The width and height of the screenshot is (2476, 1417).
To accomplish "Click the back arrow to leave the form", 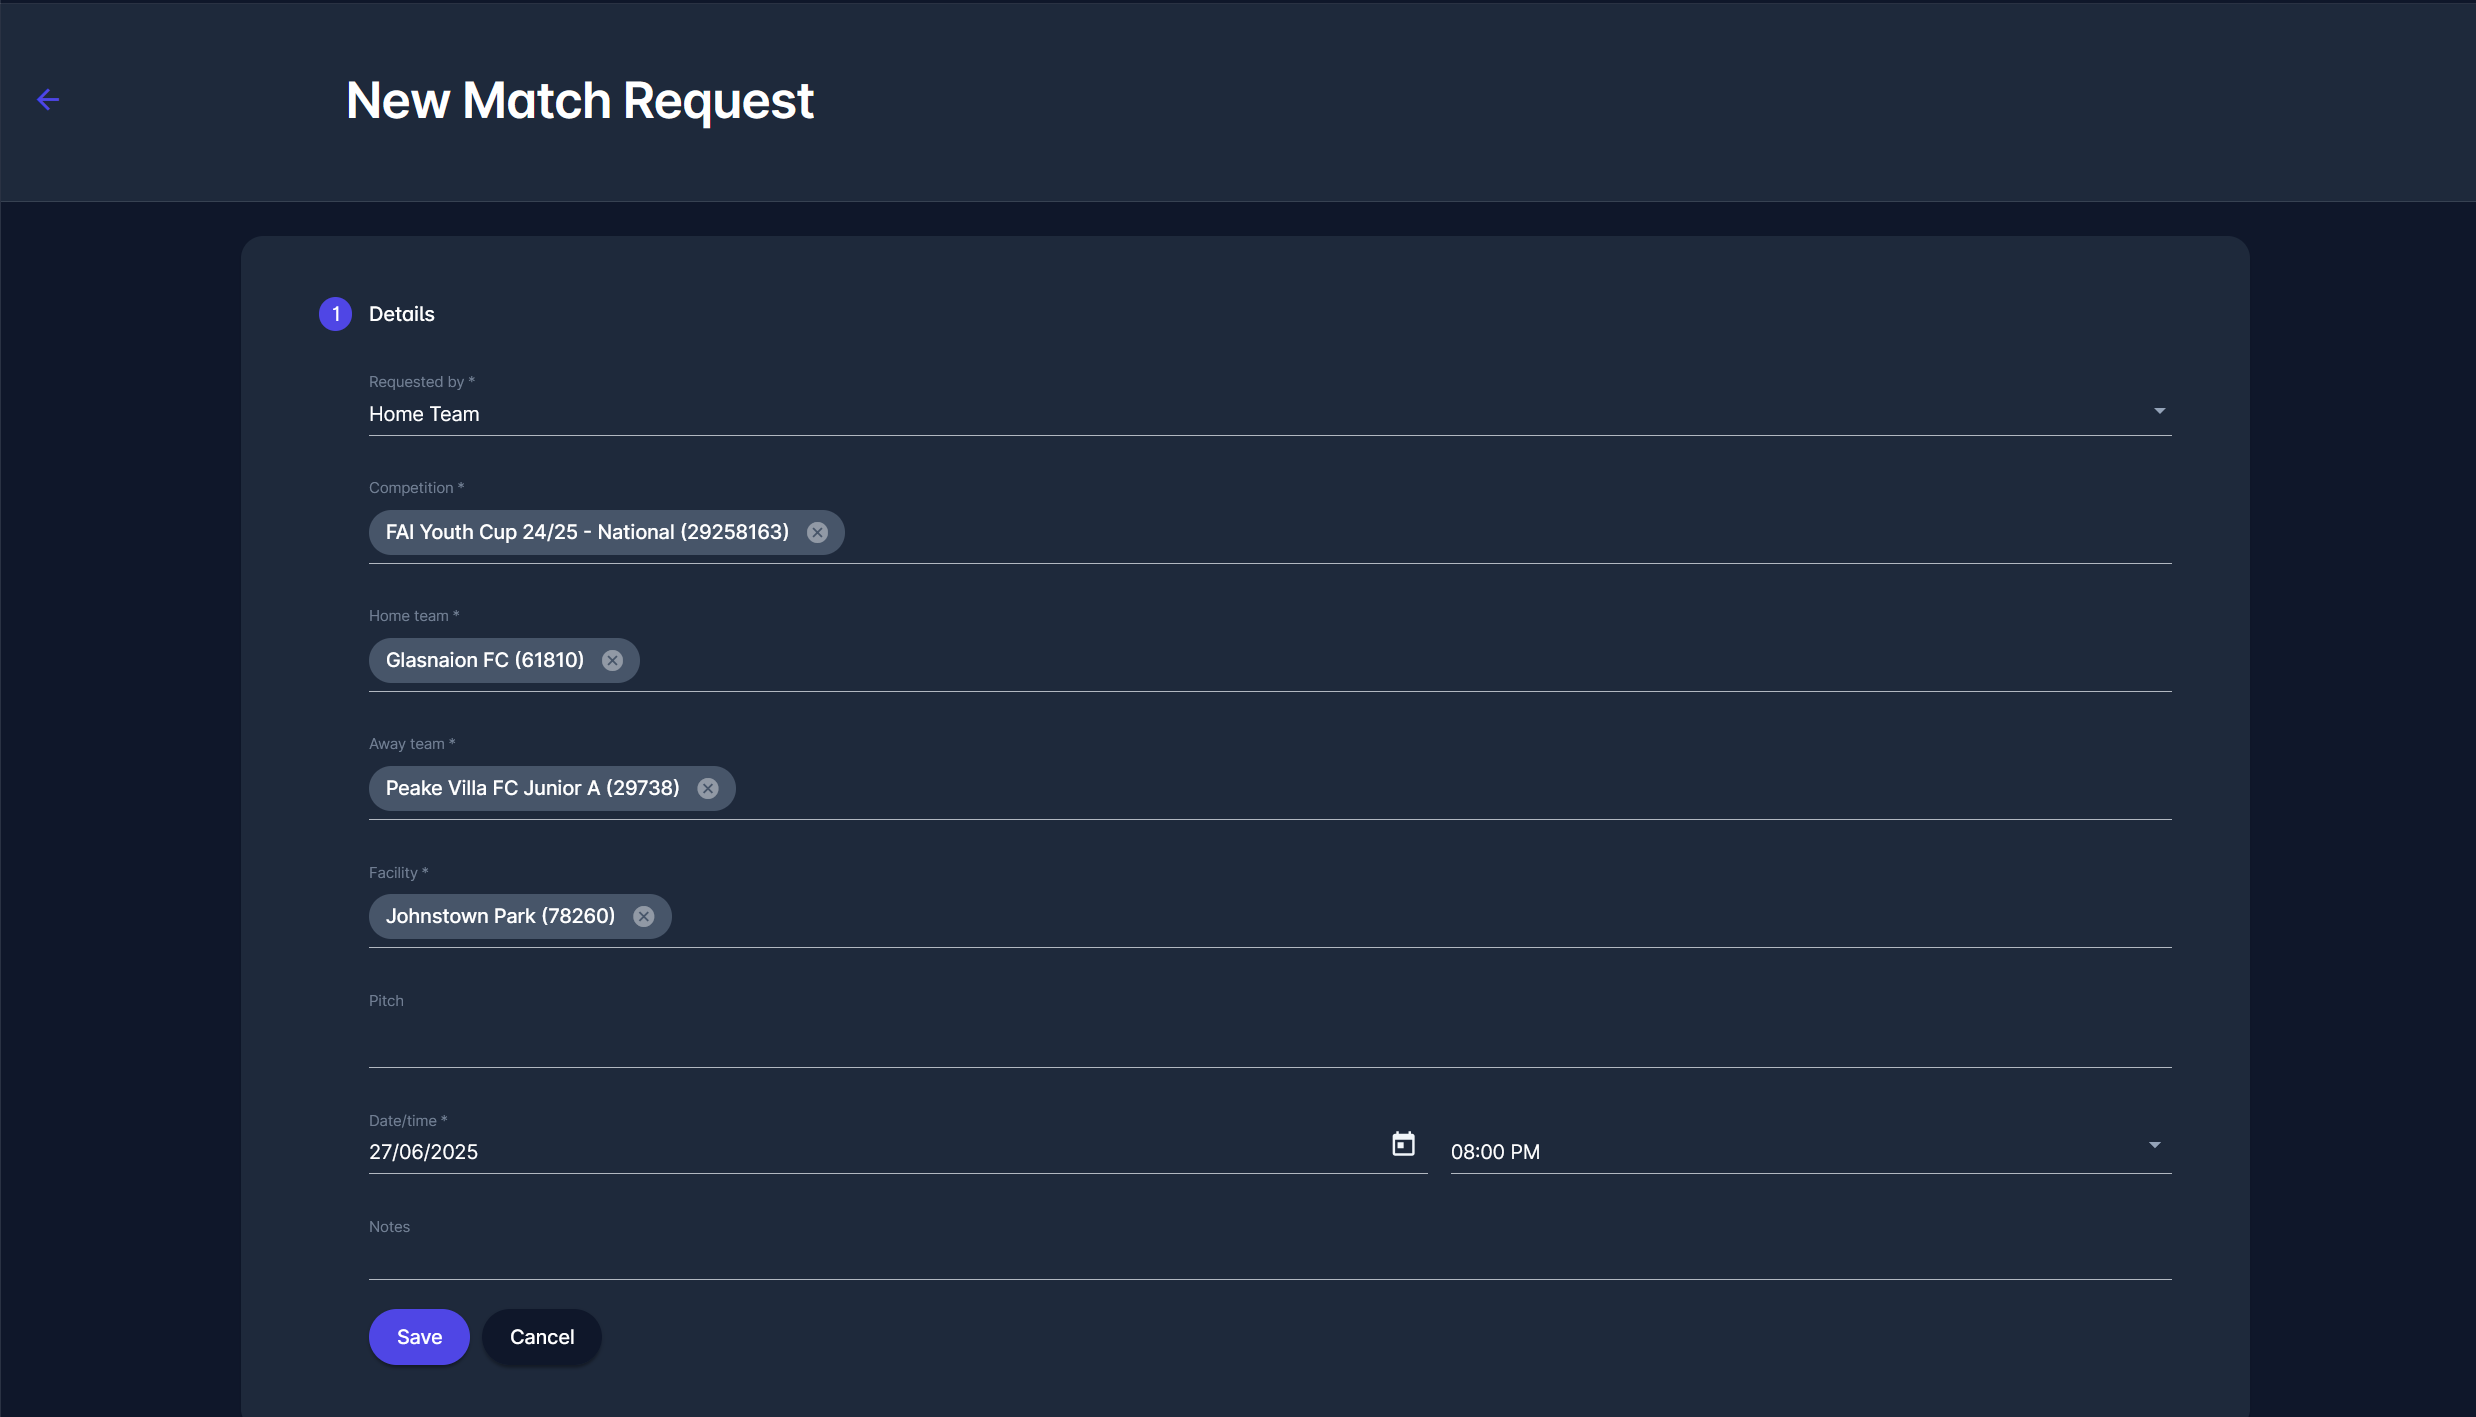I will pyautogui.click(x=49, y=99).
